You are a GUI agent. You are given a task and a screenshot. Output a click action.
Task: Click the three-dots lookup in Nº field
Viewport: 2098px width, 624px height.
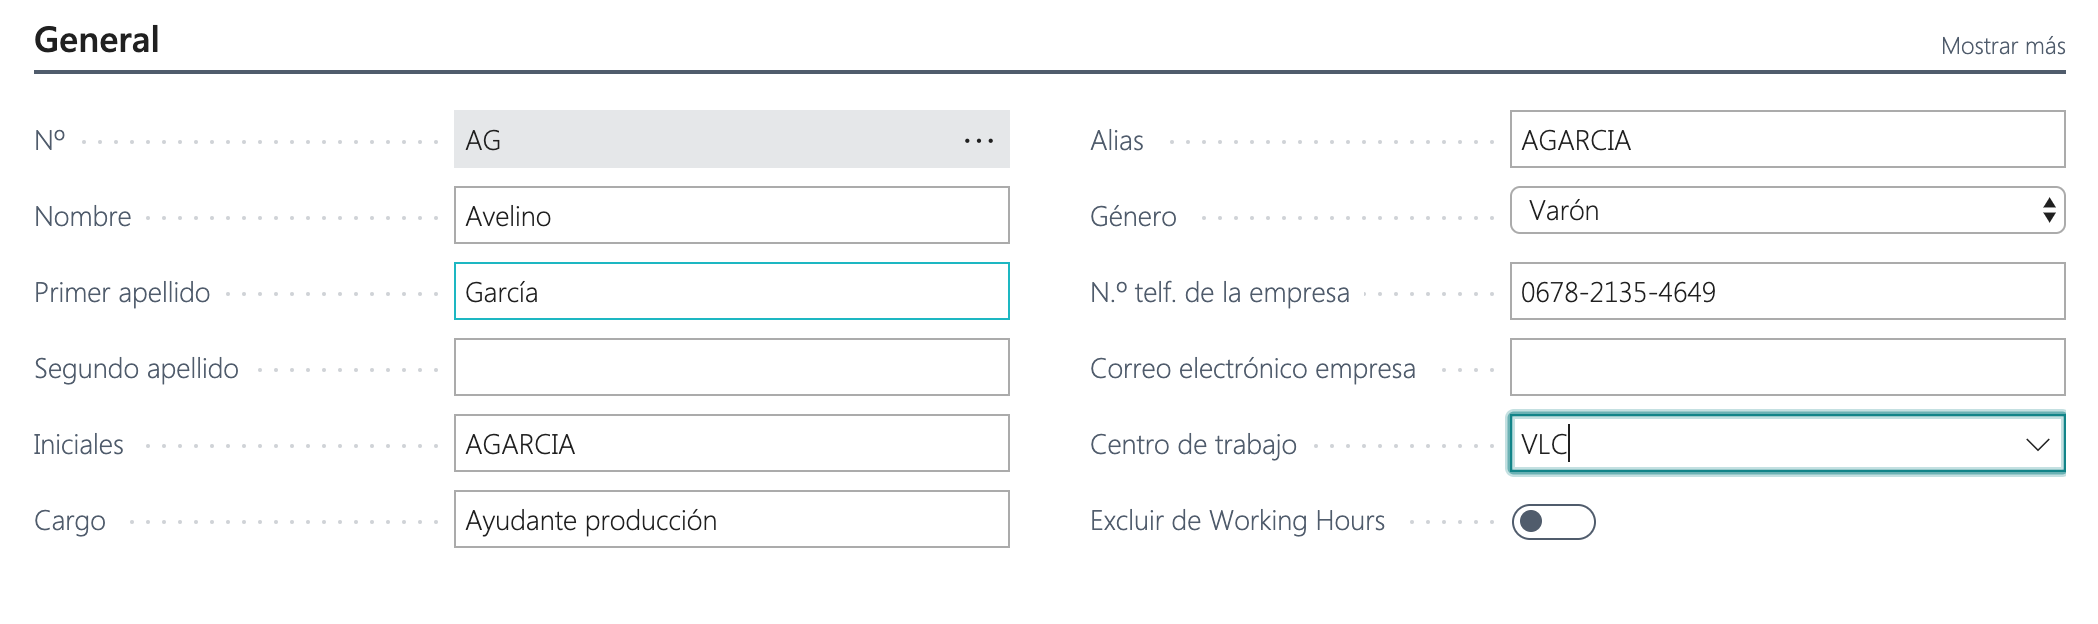978,141
